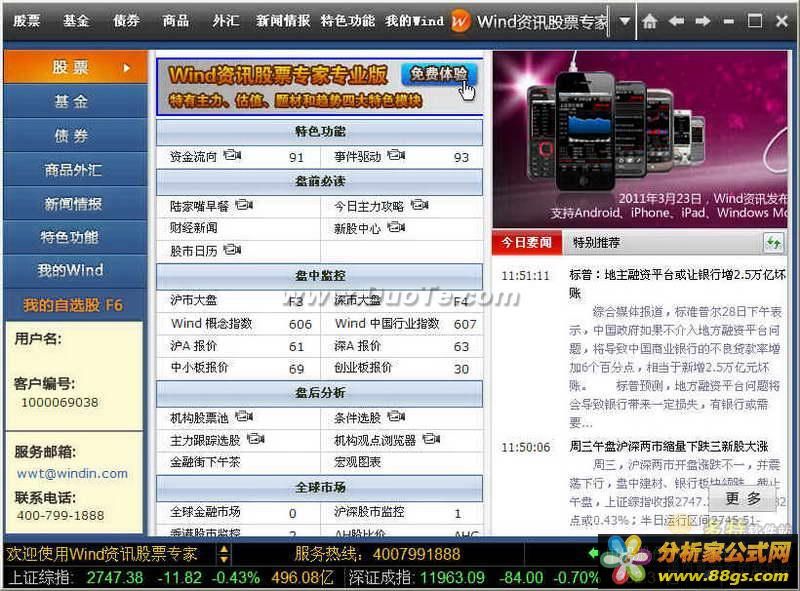Click the camera icon beside 条件选股
Viewport: 800px width, 591px height.
click(396, 416)
